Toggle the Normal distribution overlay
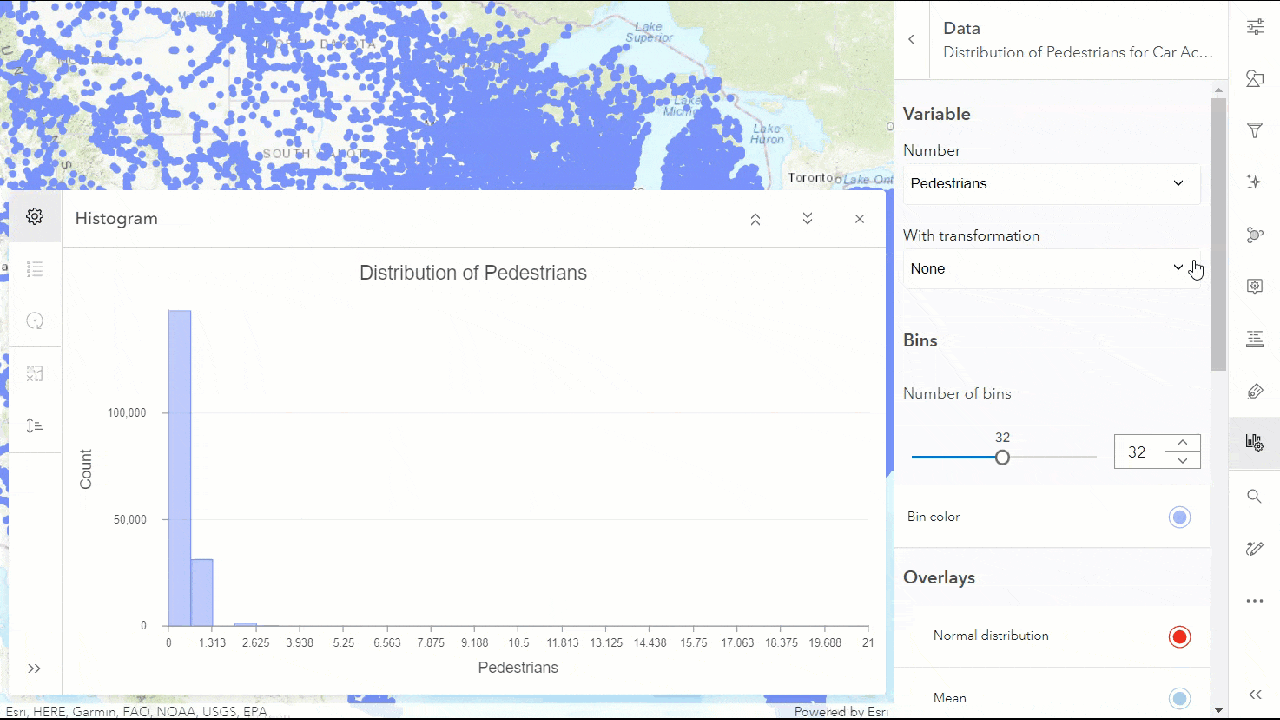Viewport: 1280px width, 720px height. tap(1179, 636)
